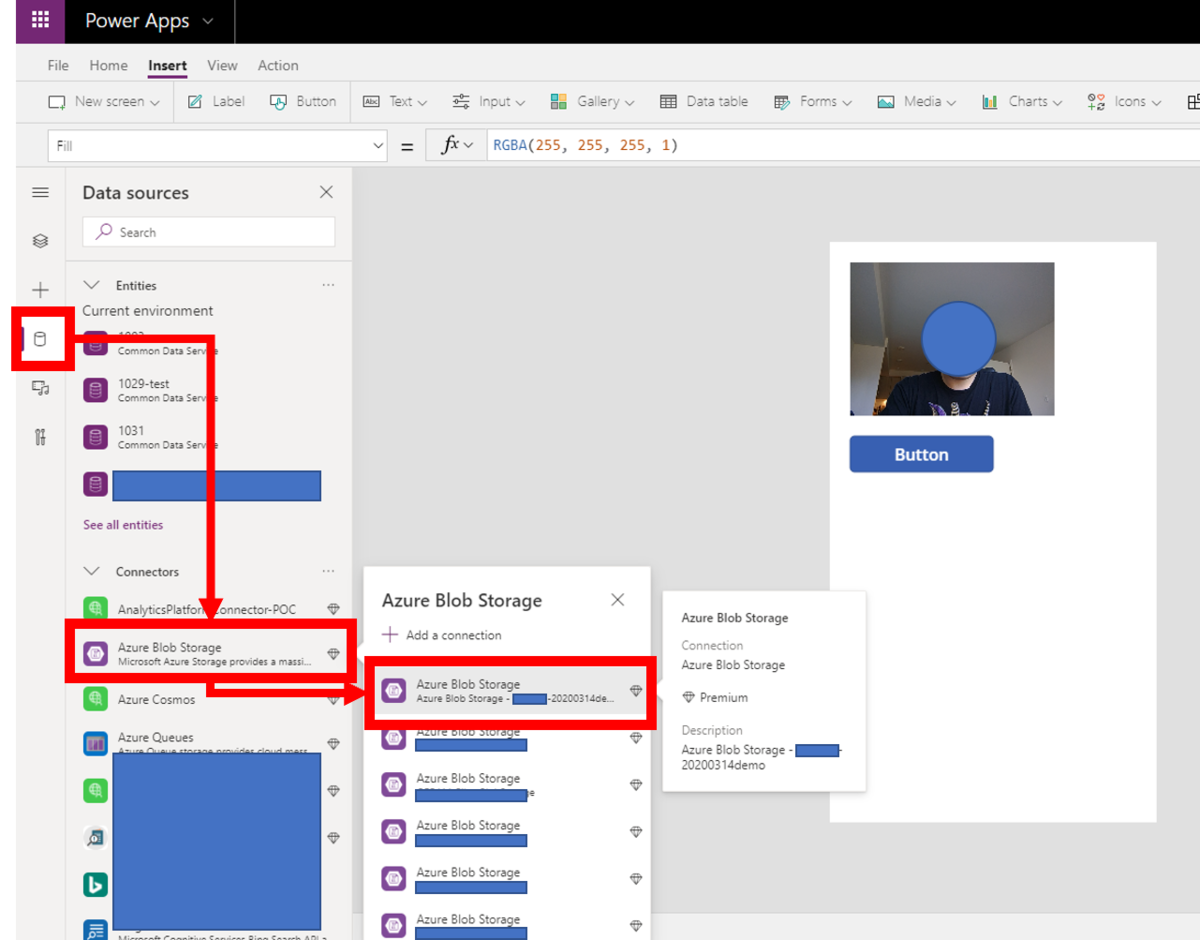Switch to the Insert tab
Viewport: 1200px width, 940px height.
(167, 66)
